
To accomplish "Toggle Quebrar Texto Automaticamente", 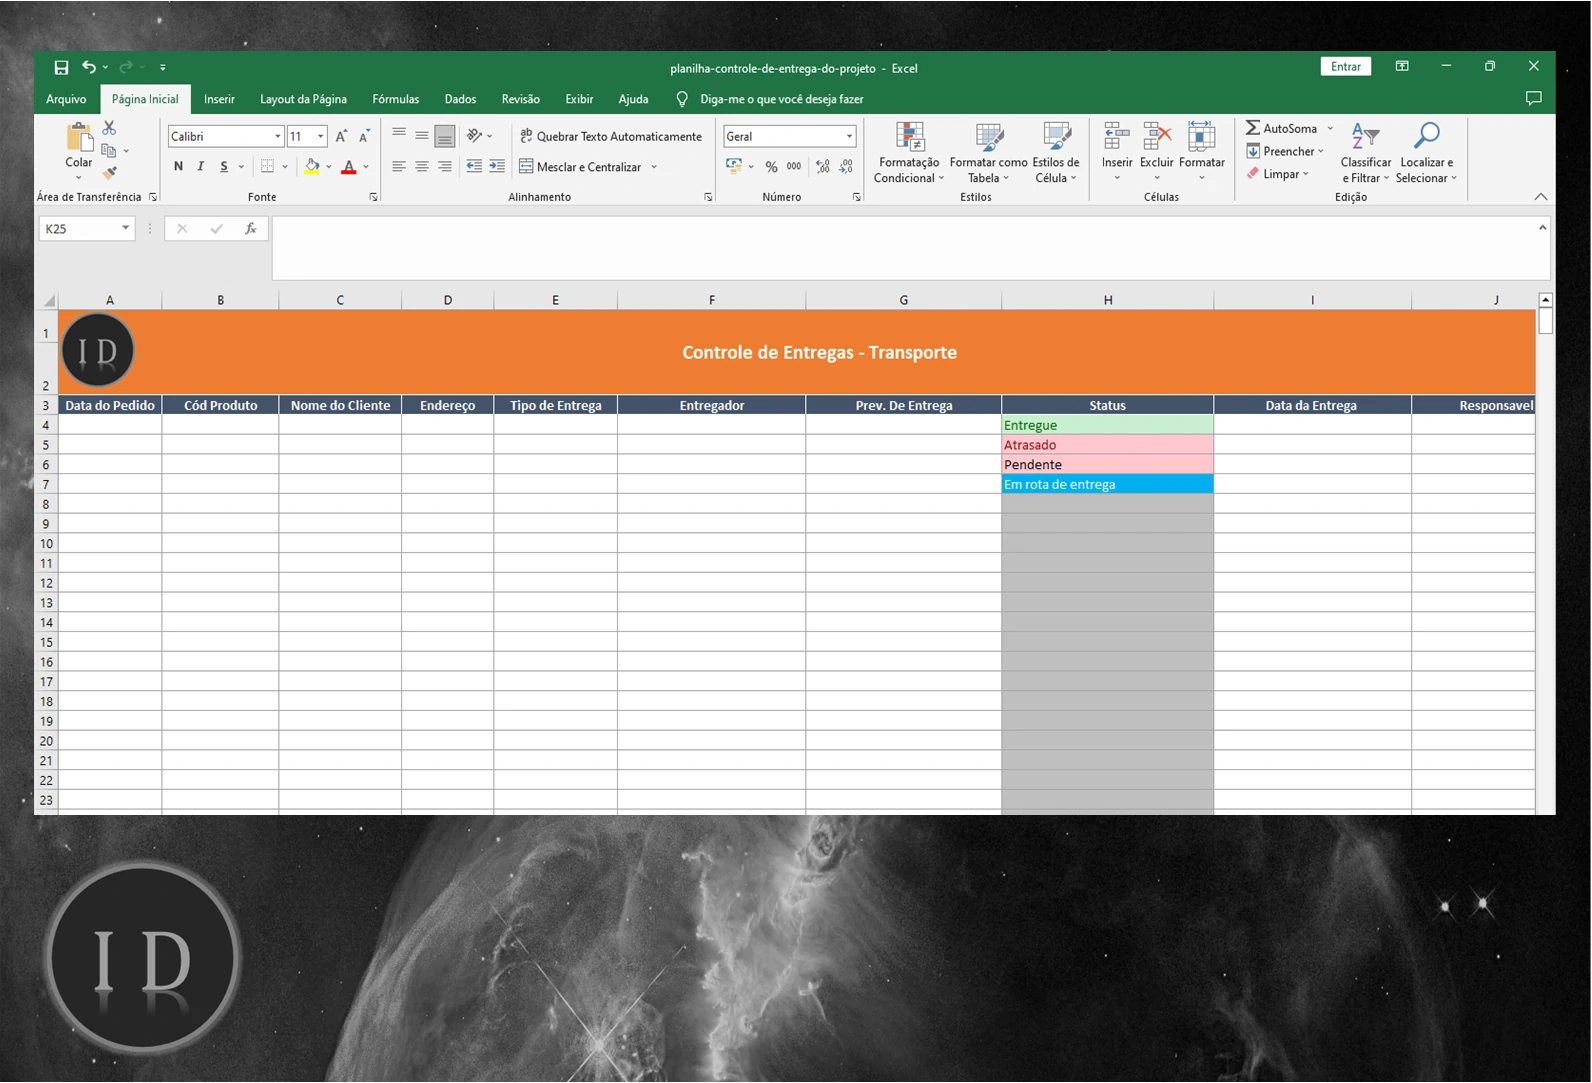I will 611,136.
